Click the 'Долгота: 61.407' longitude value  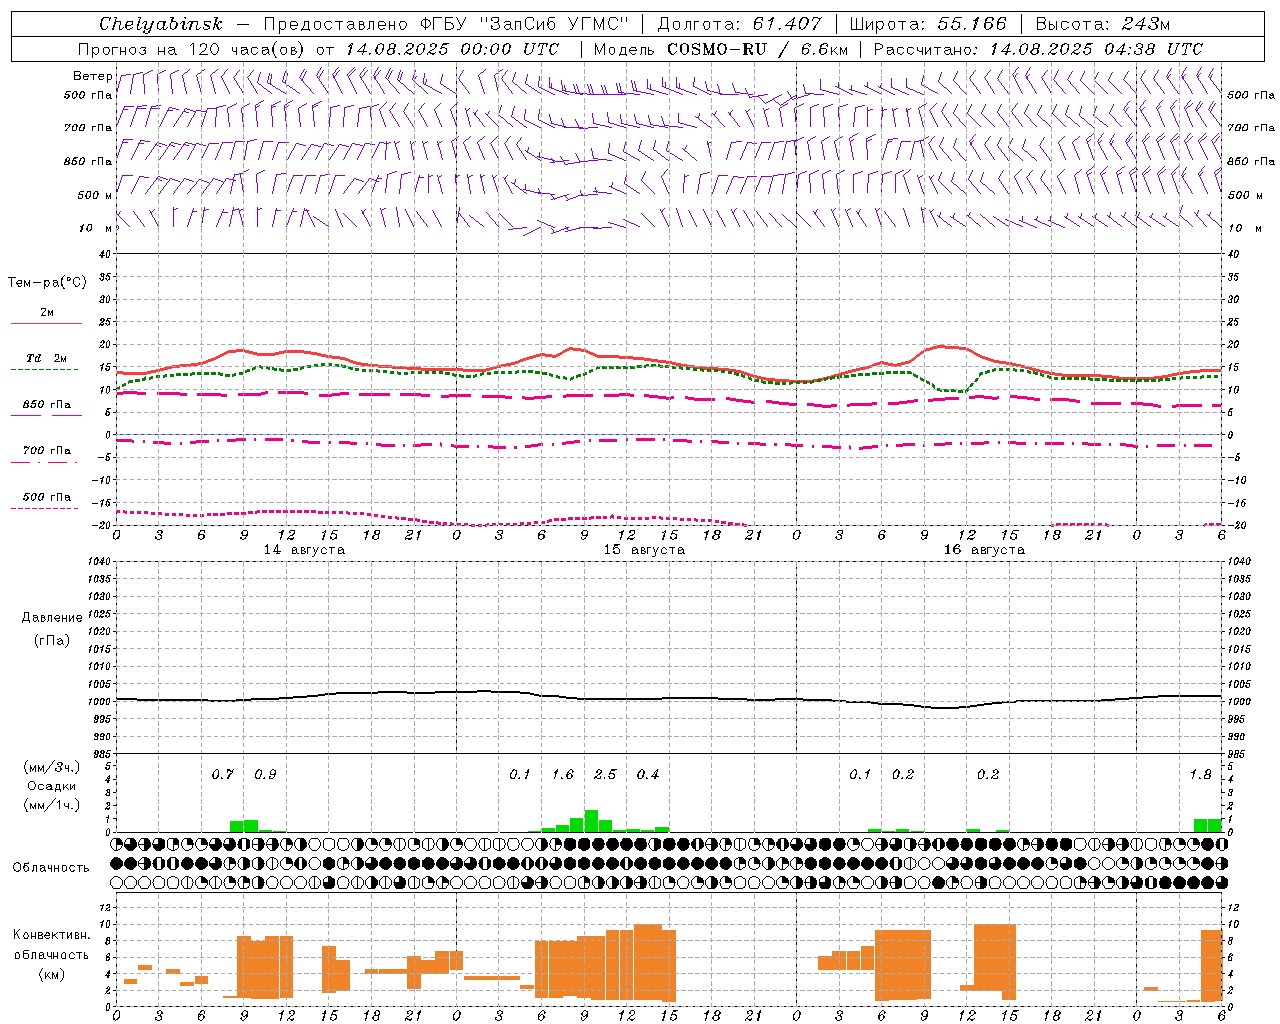coord(740,24)
